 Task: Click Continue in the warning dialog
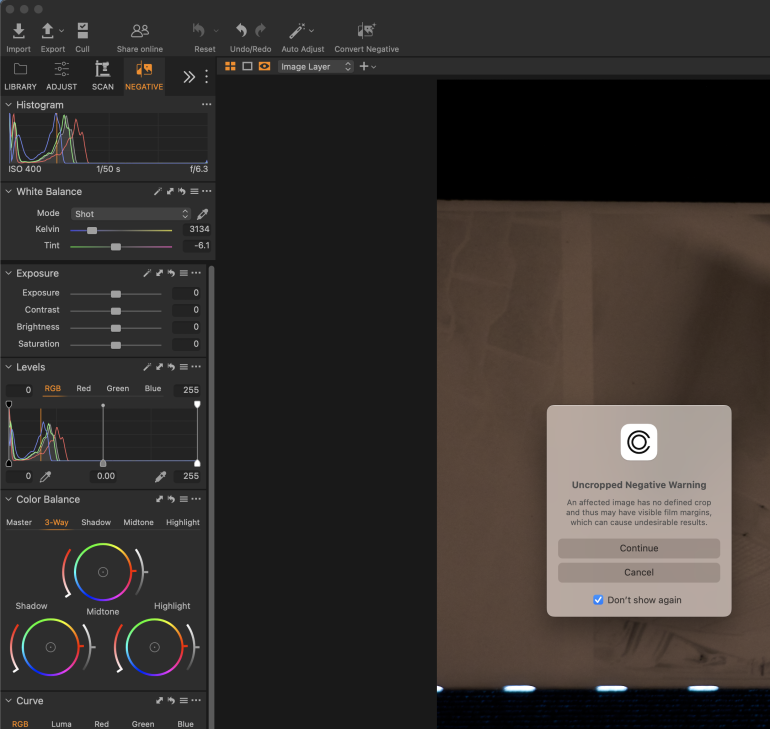point(638,548)
